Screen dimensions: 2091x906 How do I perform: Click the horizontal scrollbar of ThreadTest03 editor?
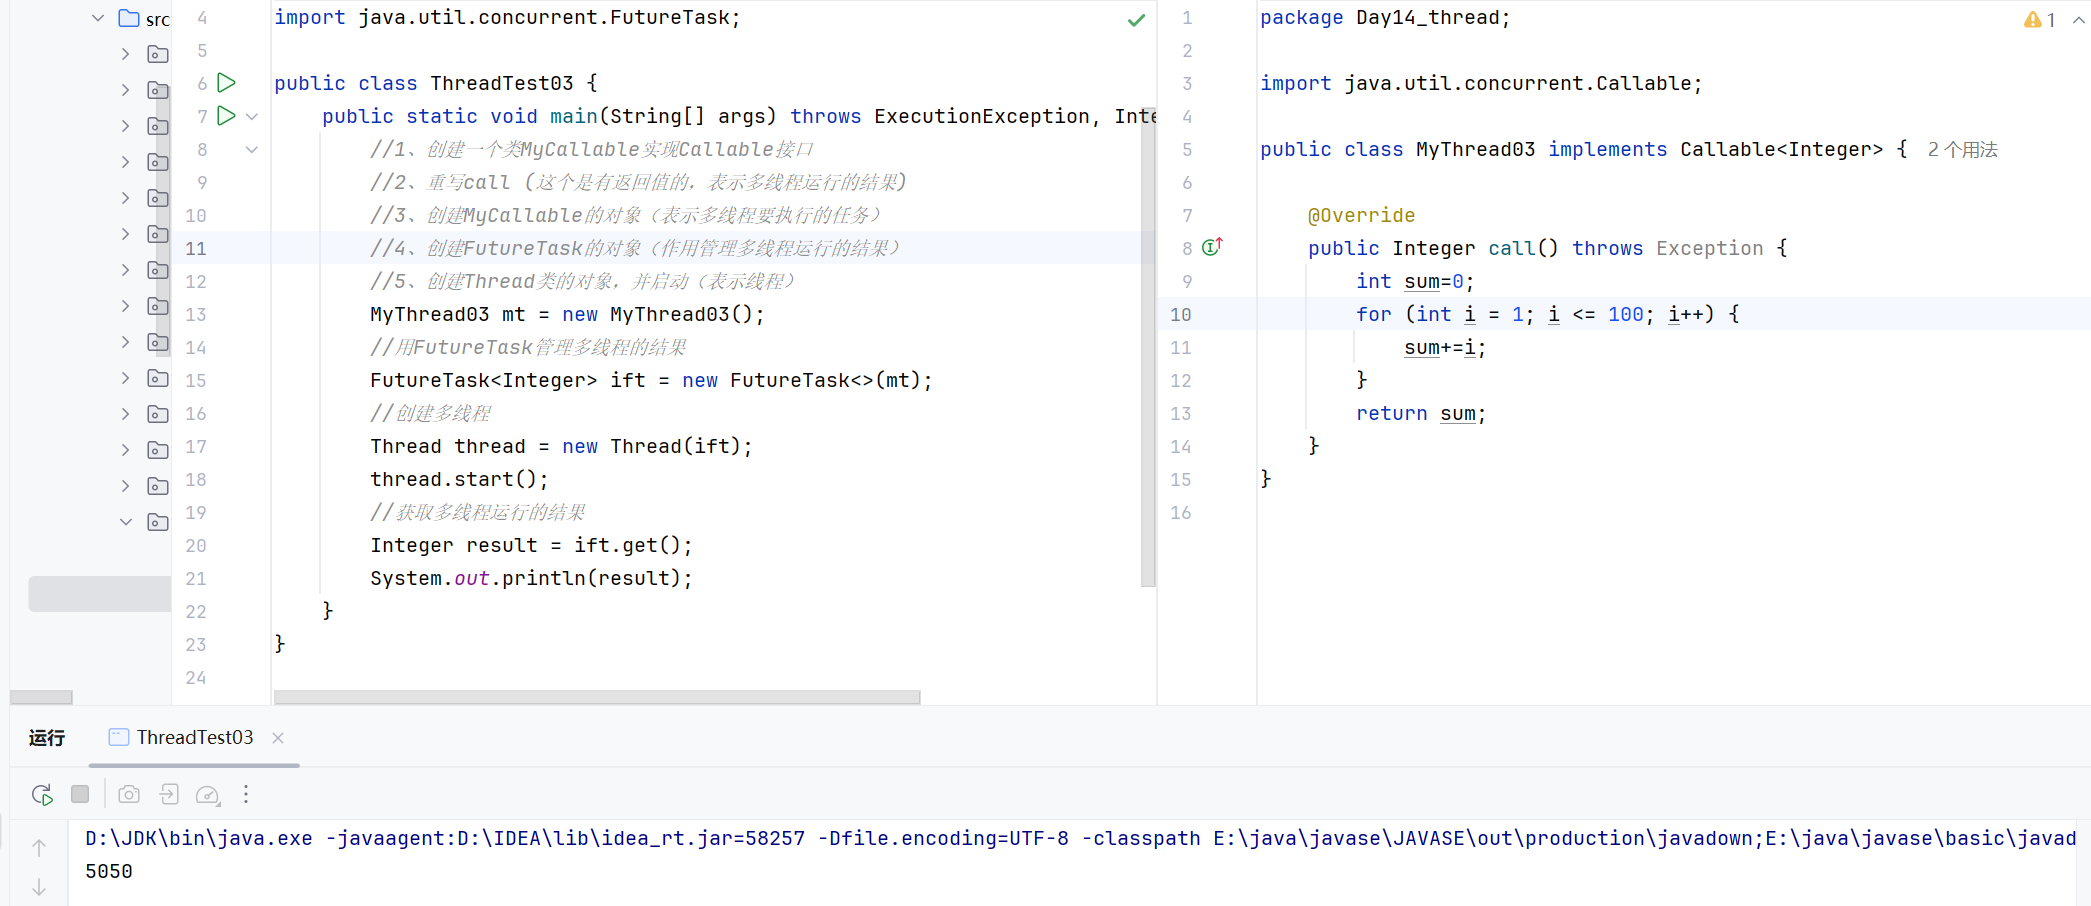point(597,697)
